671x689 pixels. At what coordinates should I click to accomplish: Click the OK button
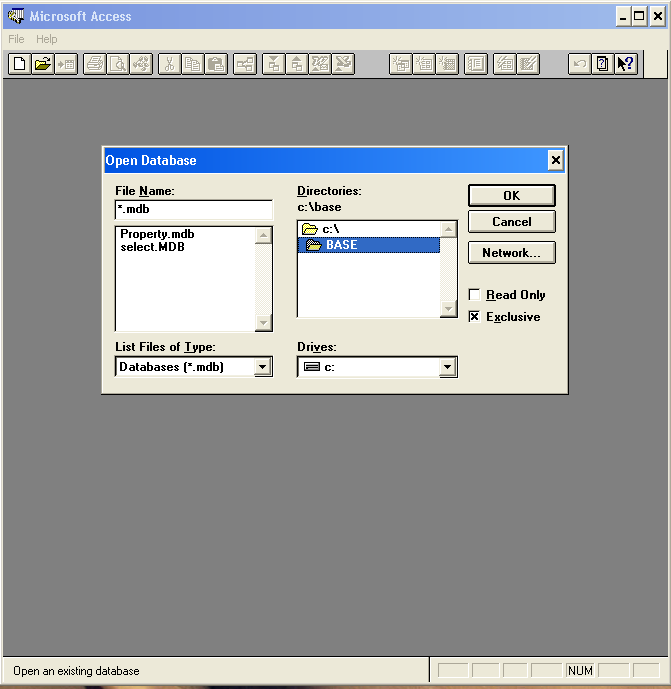tap(511, 196)
